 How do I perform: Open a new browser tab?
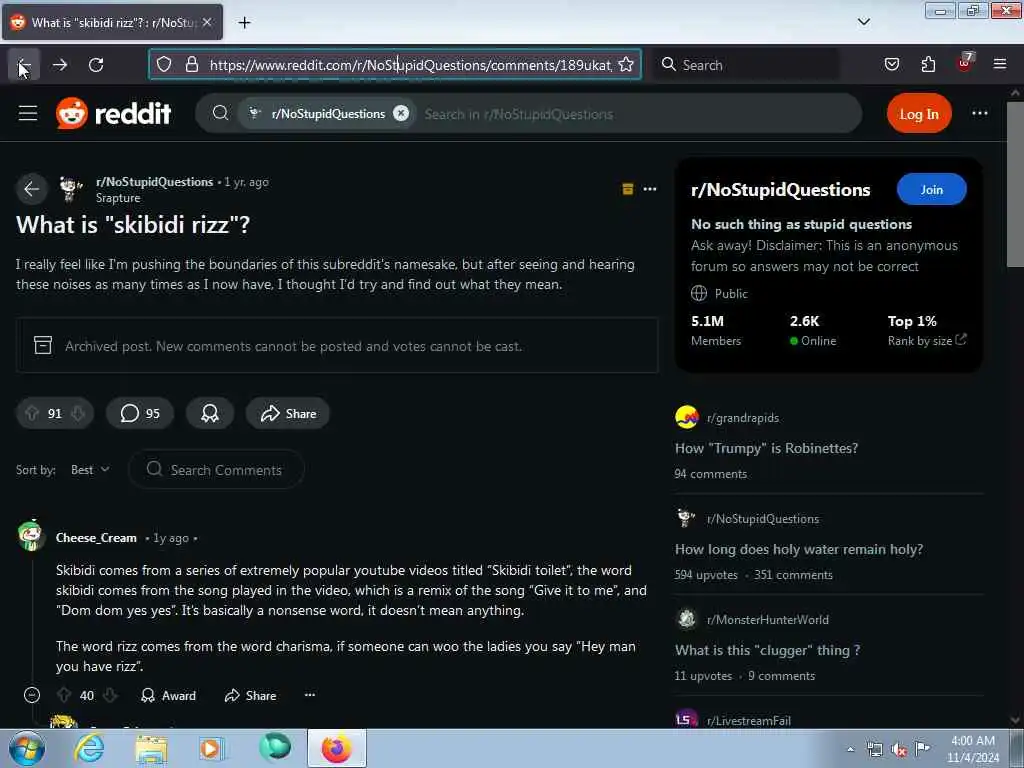pos(244,23)
